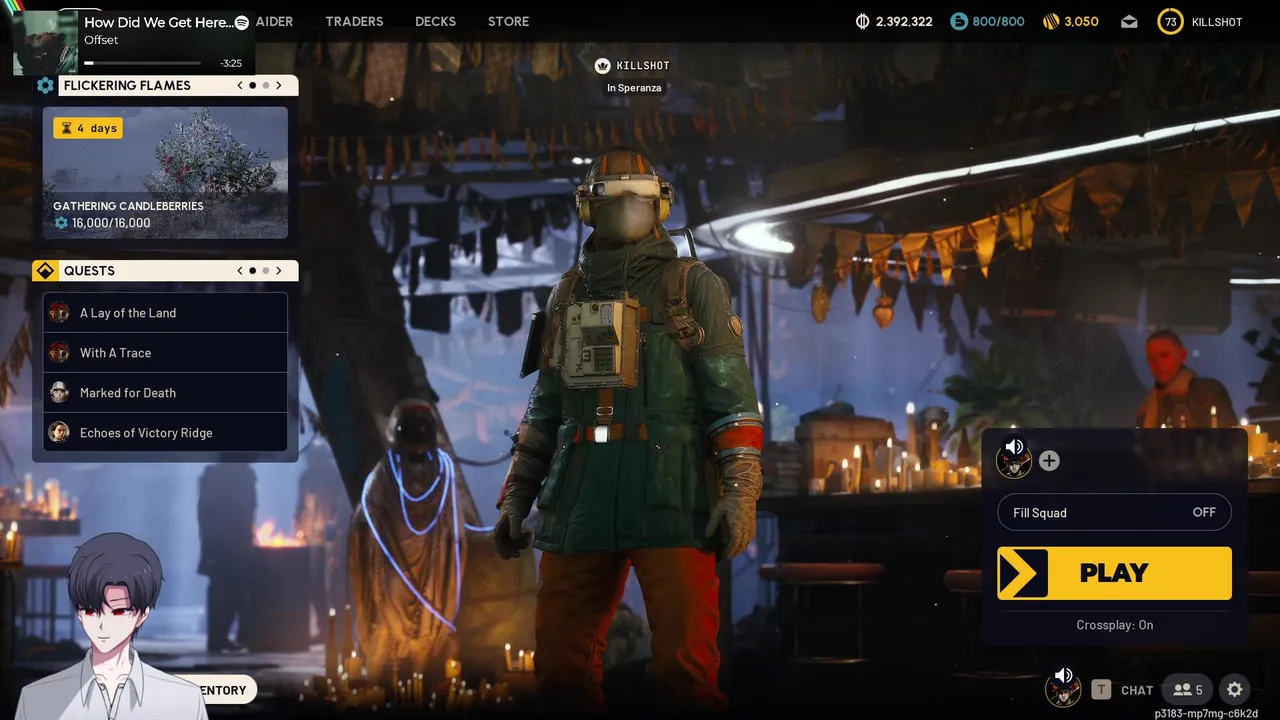Click the KILLSHOT profile name in top right
This screenshot has width=1280, height=720.
pos(1217,22)
